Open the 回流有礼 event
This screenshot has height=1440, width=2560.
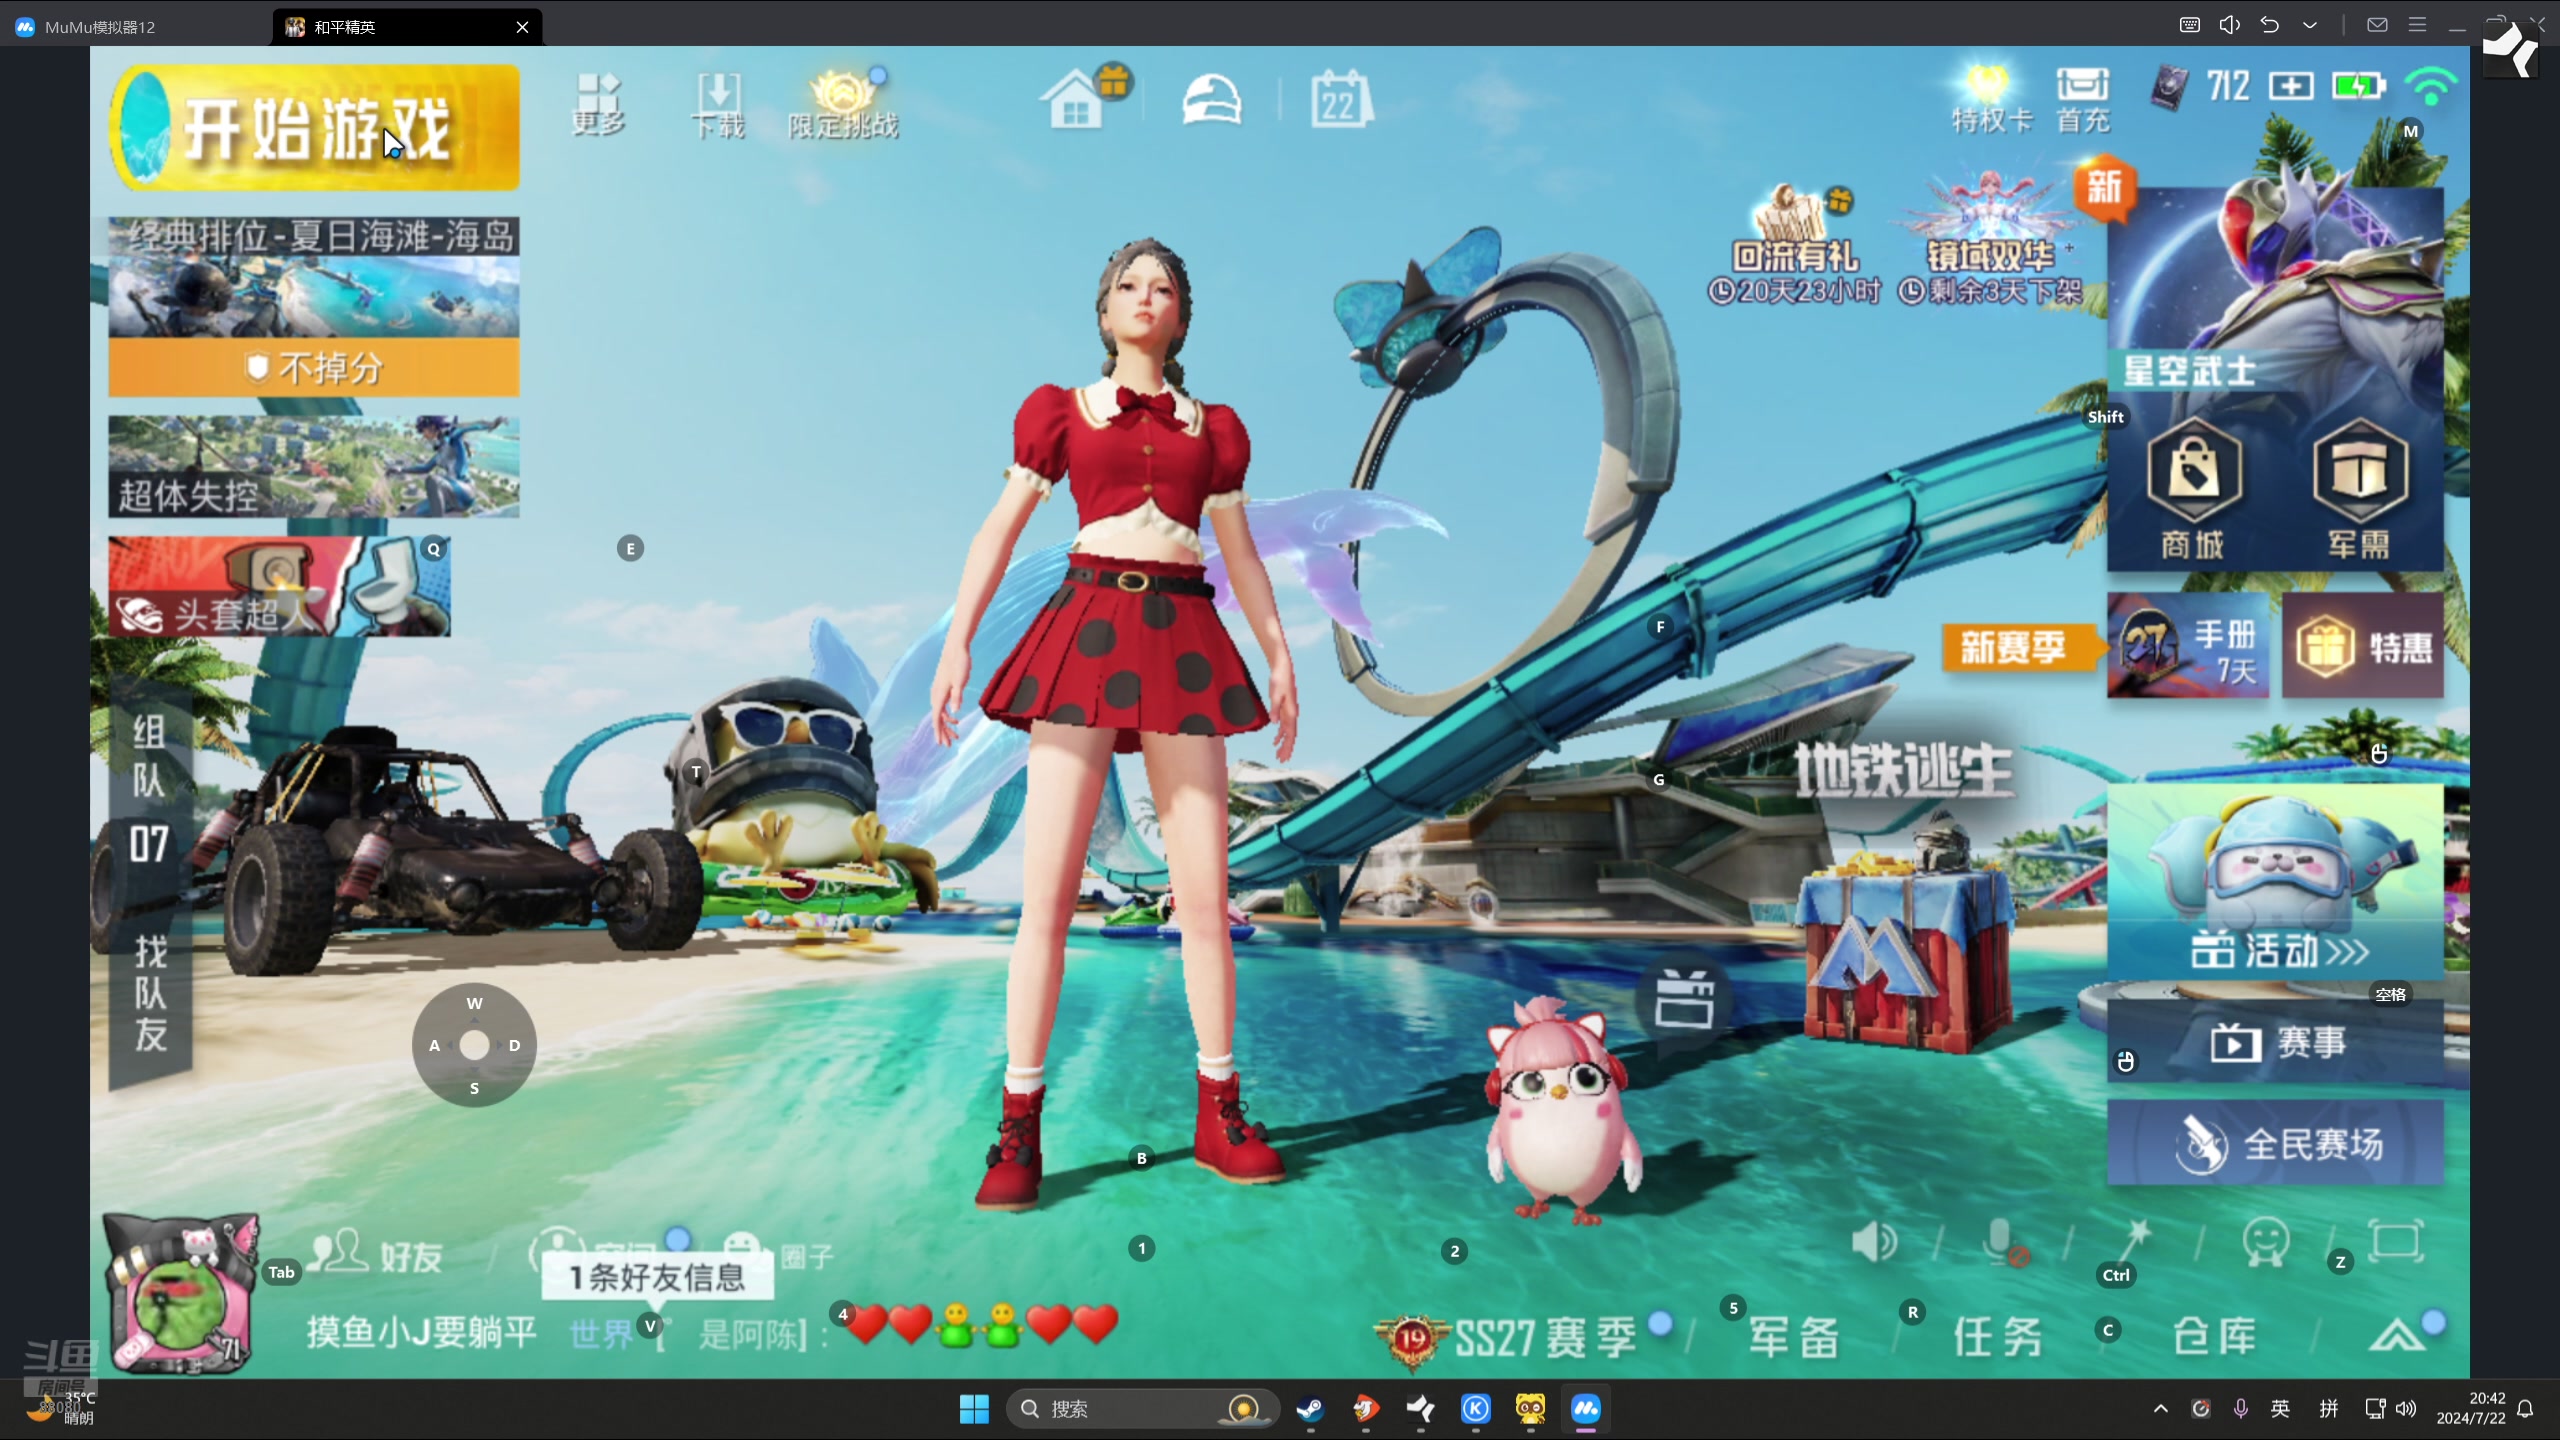point(1796,245)
